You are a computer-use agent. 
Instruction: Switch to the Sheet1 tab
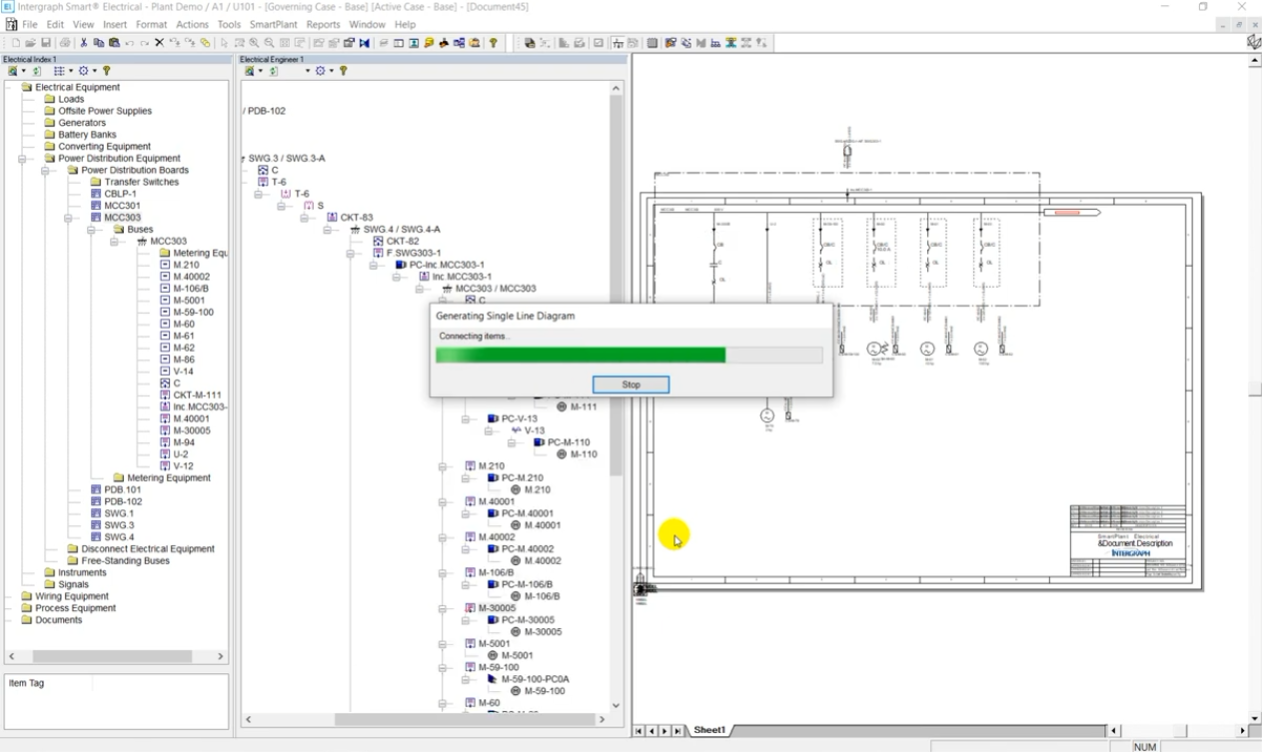709,730
